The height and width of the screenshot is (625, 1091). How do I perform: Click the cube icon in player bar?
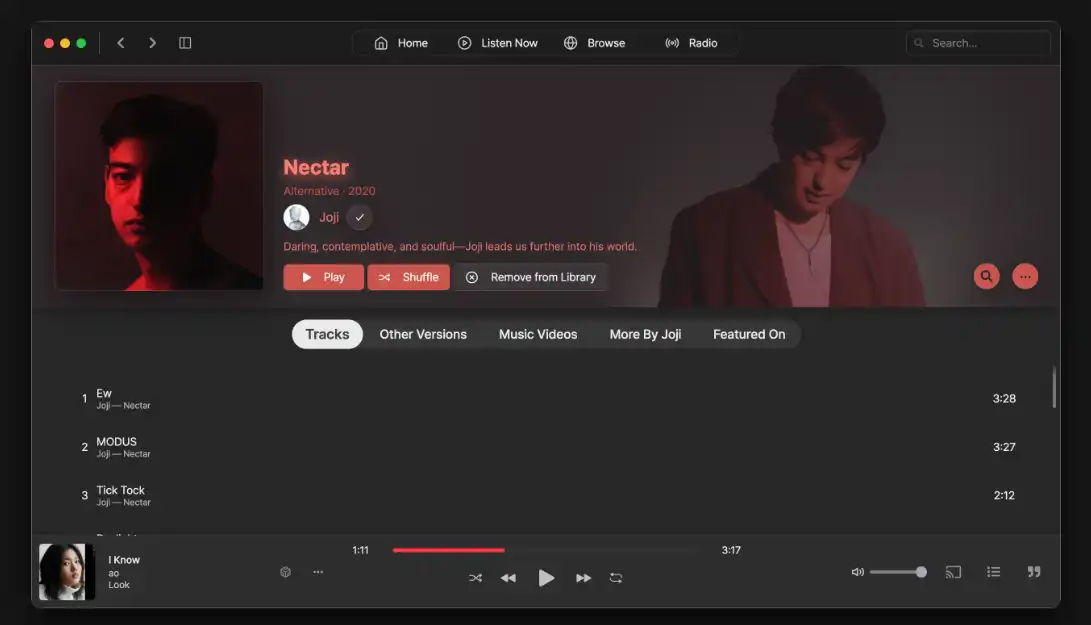(x=285, y=572)
